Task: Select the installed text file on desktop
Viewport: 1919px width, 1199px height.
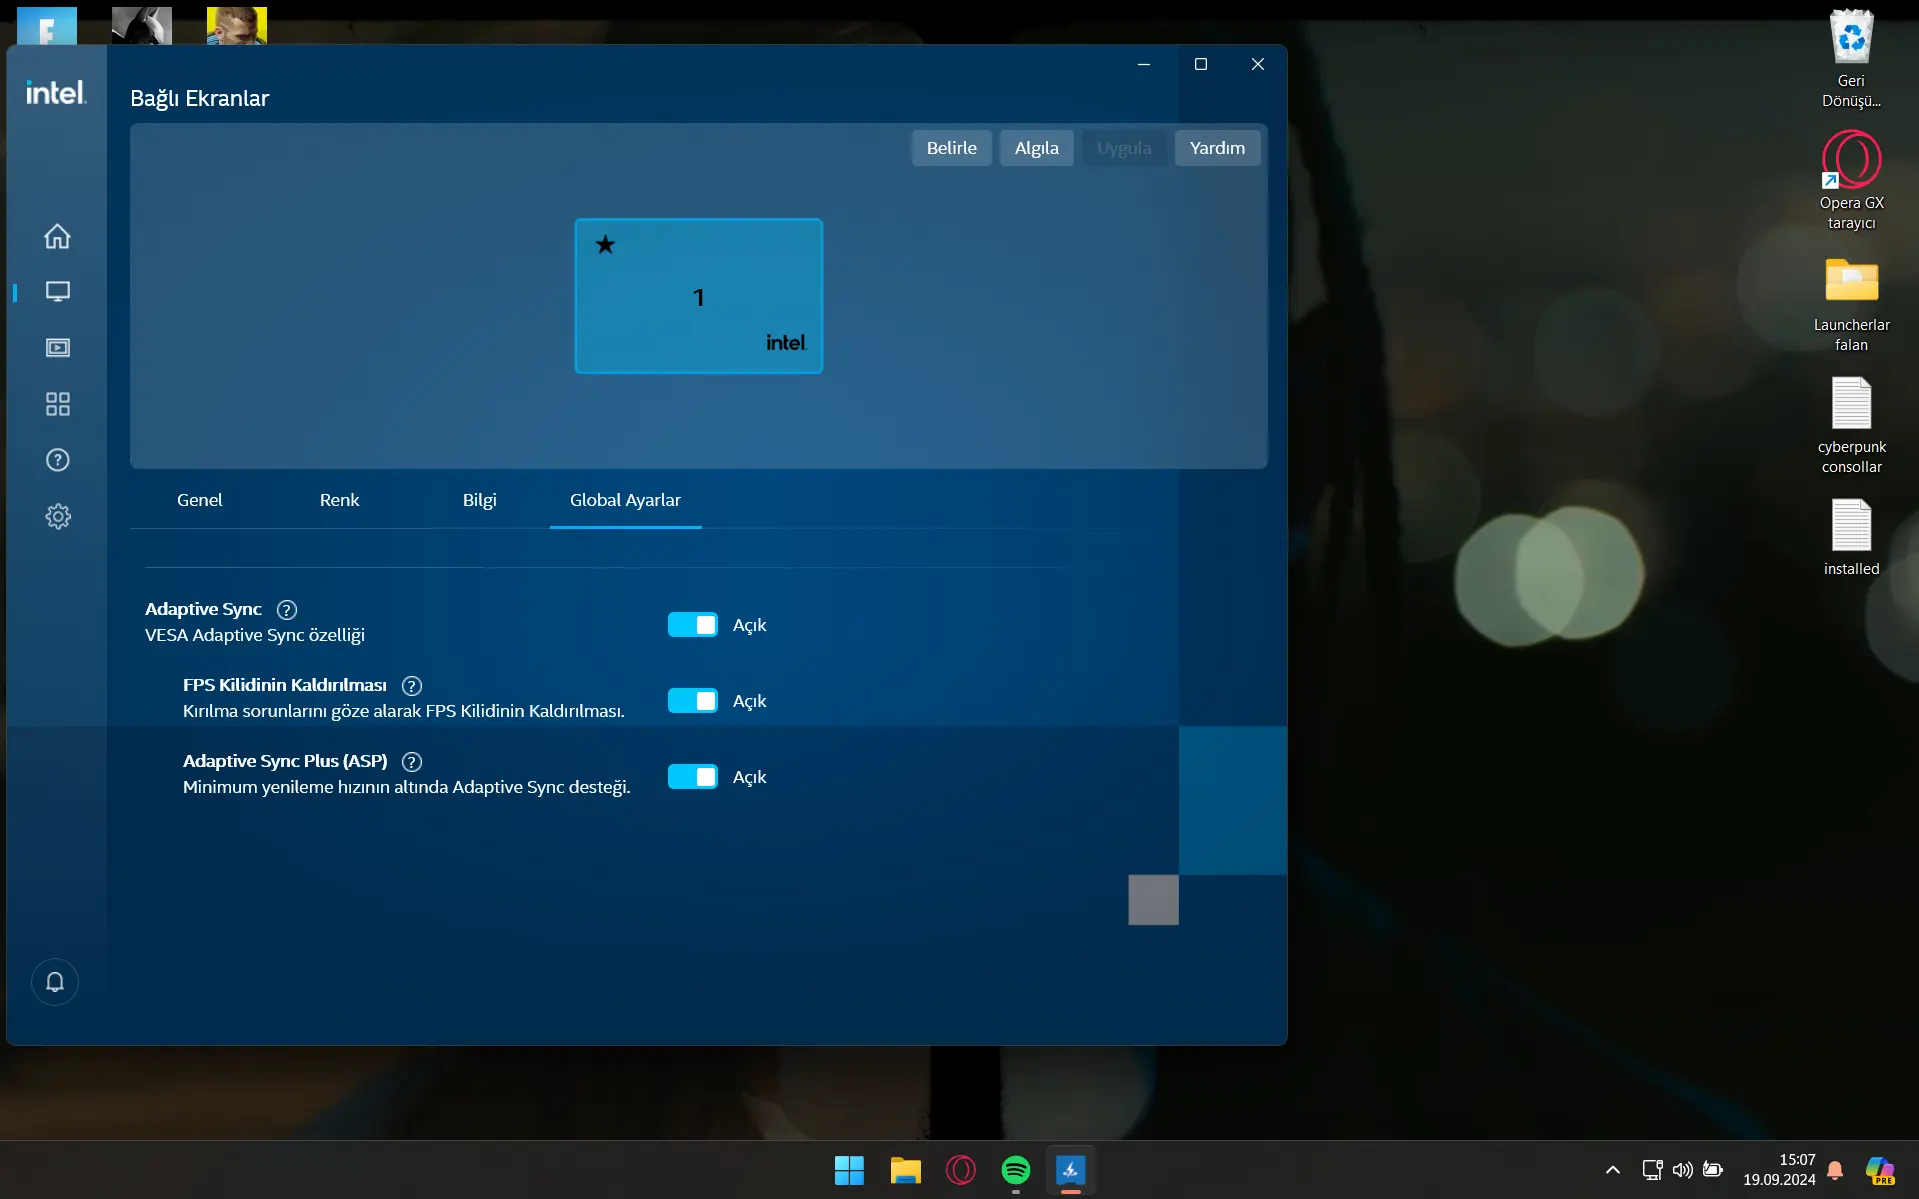Action: (1851, 538)
